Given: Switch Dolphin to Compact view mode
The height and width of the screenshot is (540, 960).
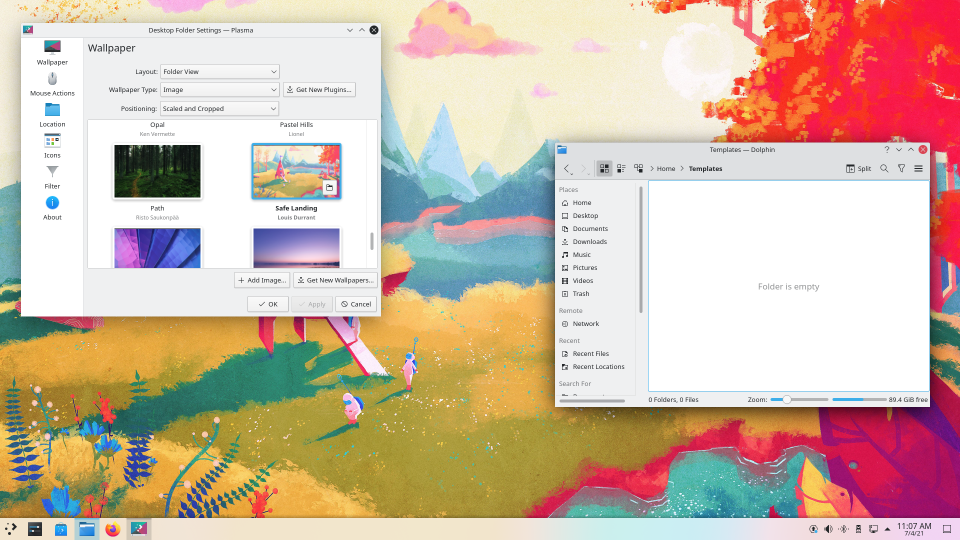Looking at the screenshot, I should pyautogui.click(x=621, y=169).
